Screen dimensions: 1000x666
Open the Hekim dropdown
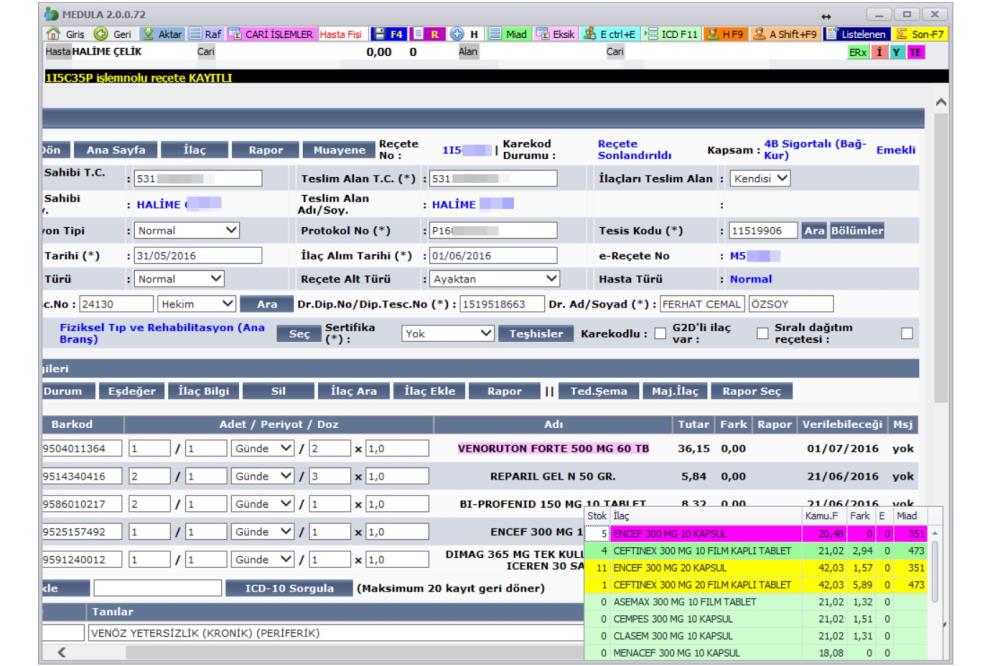[196, 304]
